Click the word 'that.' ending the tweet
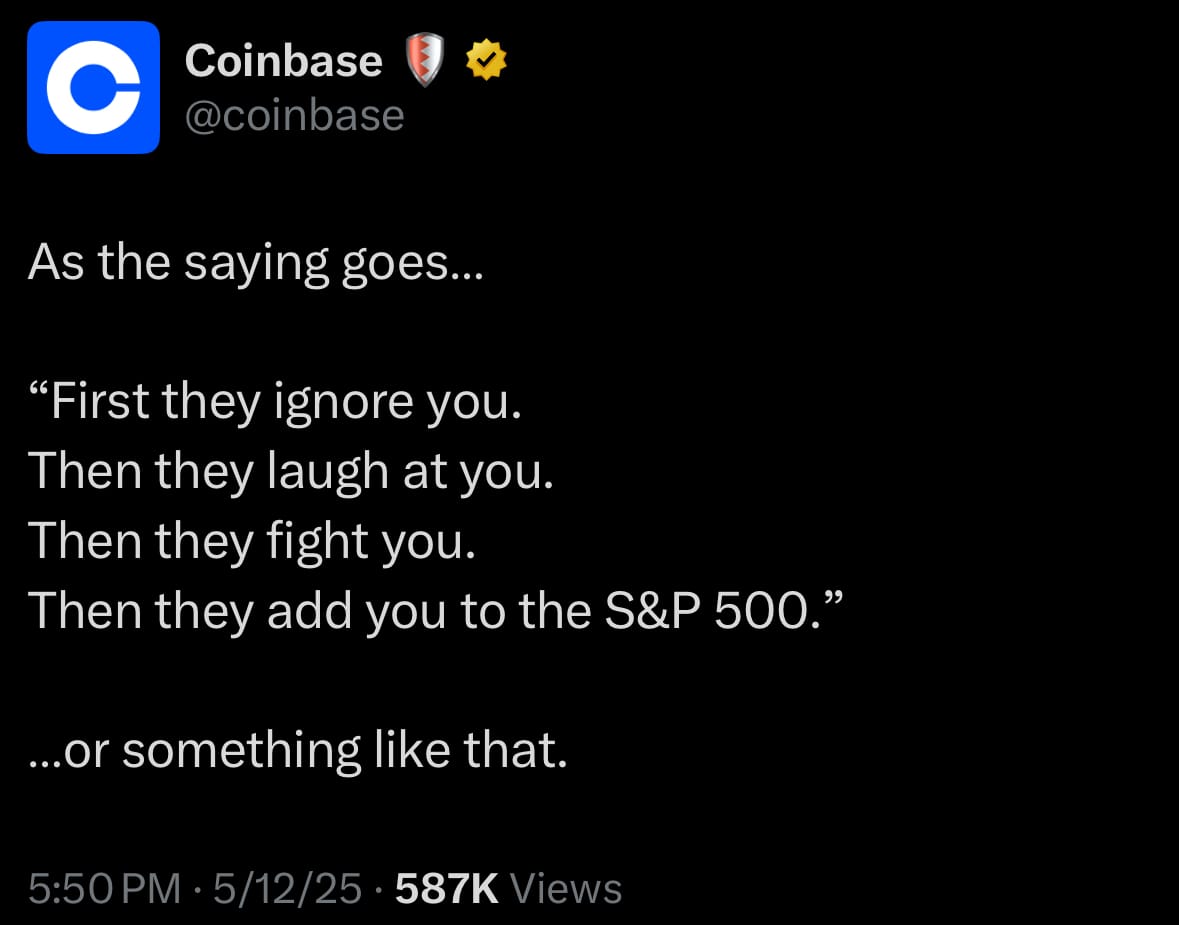This screenshot has height=925, width=1179. (515, 751)
